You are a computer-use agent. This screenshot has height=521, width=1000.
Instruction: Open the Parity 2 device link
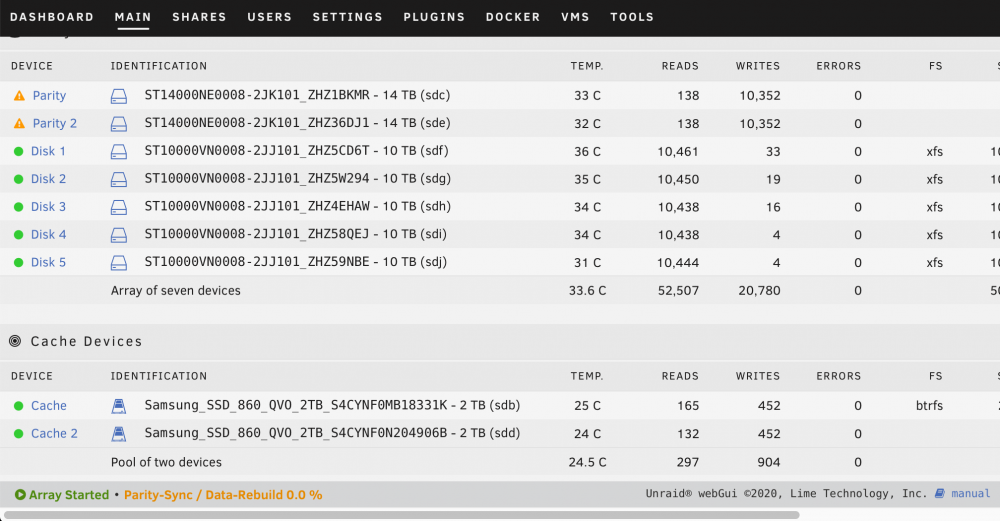[x=54, y=124]
